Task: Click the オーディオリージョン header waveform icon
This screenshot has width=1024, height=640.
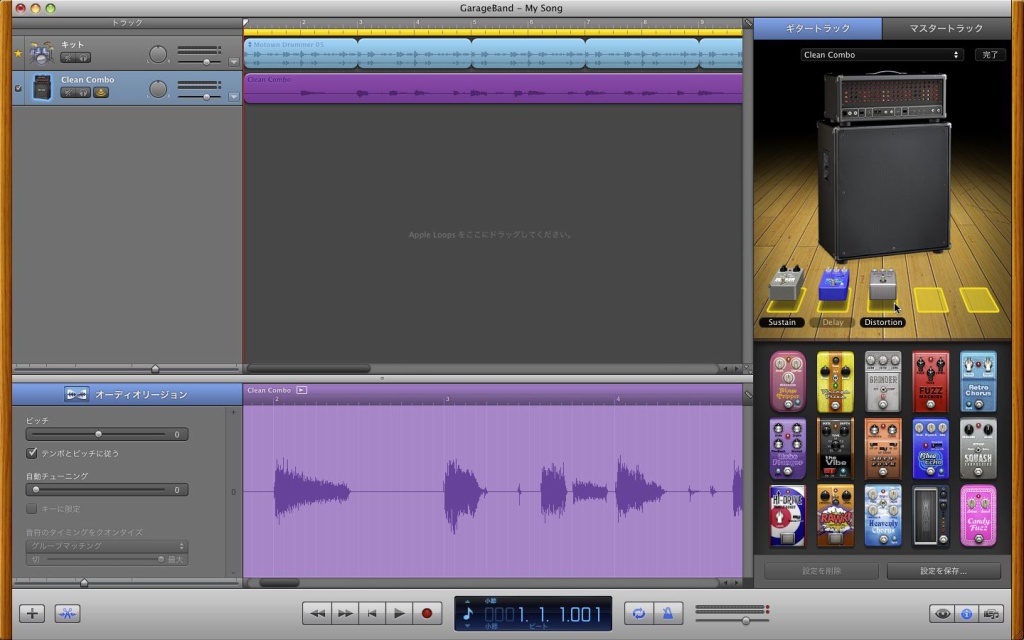Action: click(x=76, y=394)
